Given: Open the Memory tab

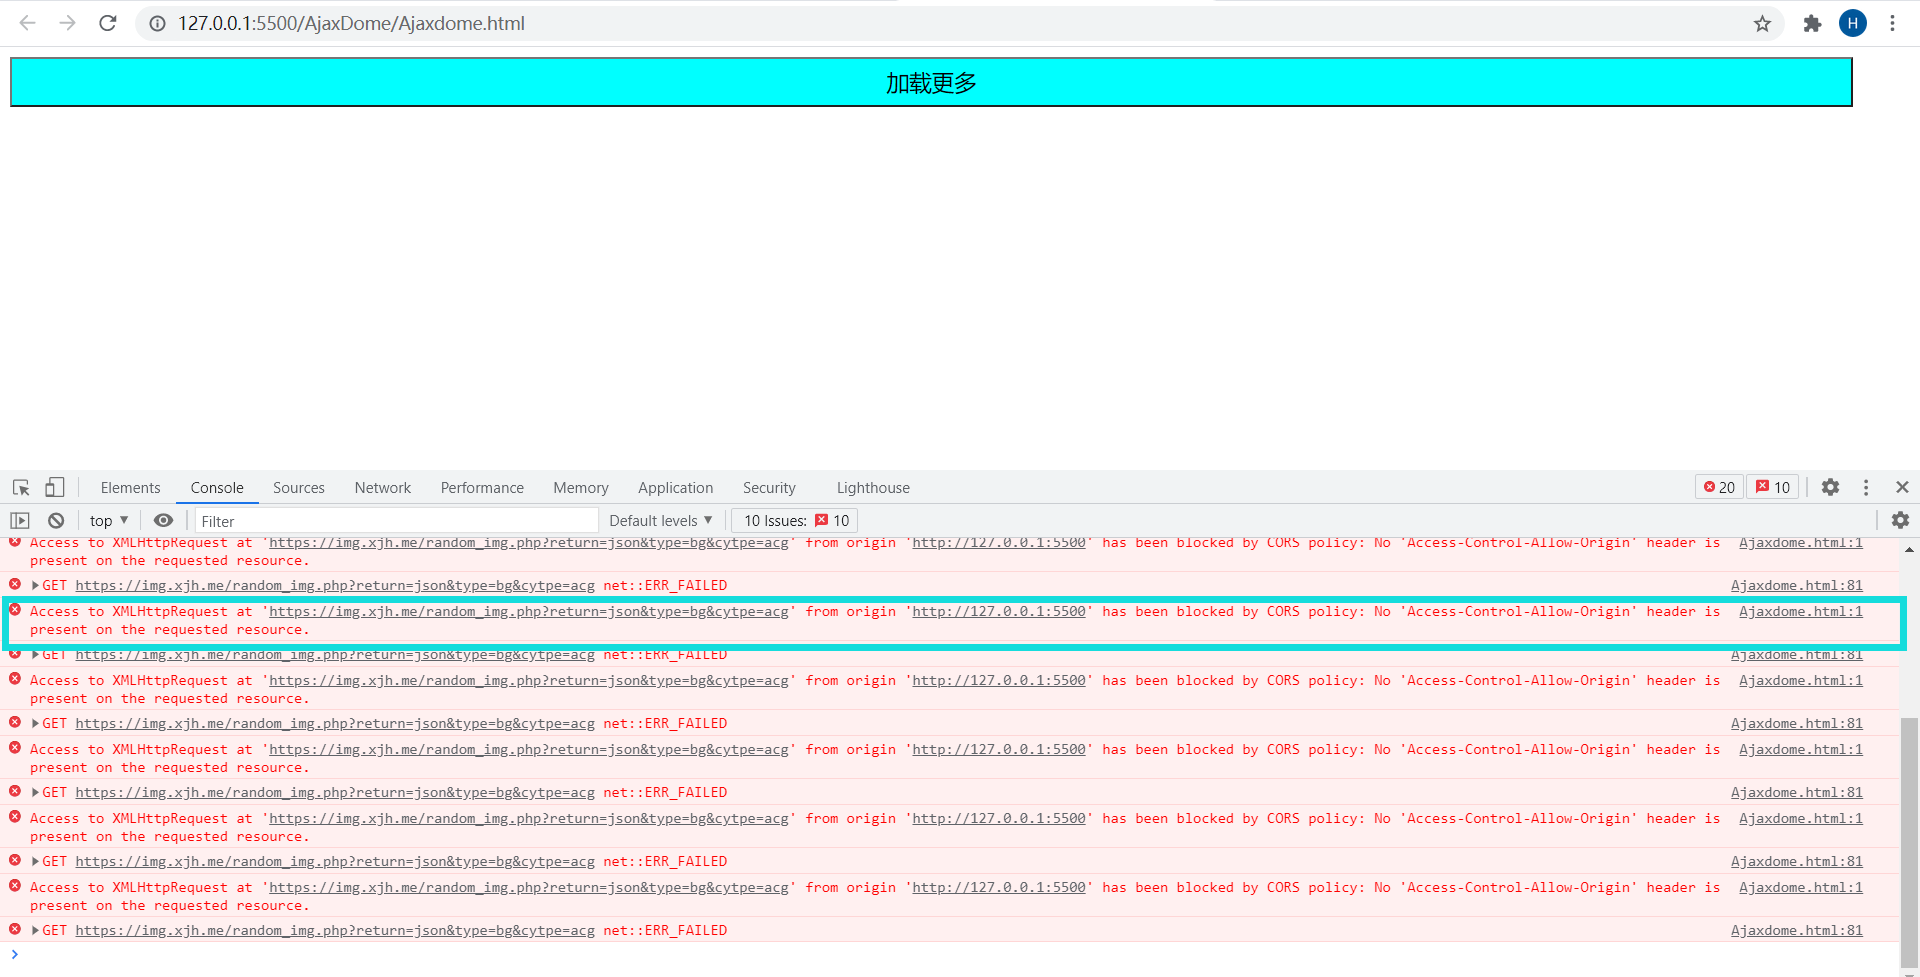Looking at the screenshot, I should 581,487.
